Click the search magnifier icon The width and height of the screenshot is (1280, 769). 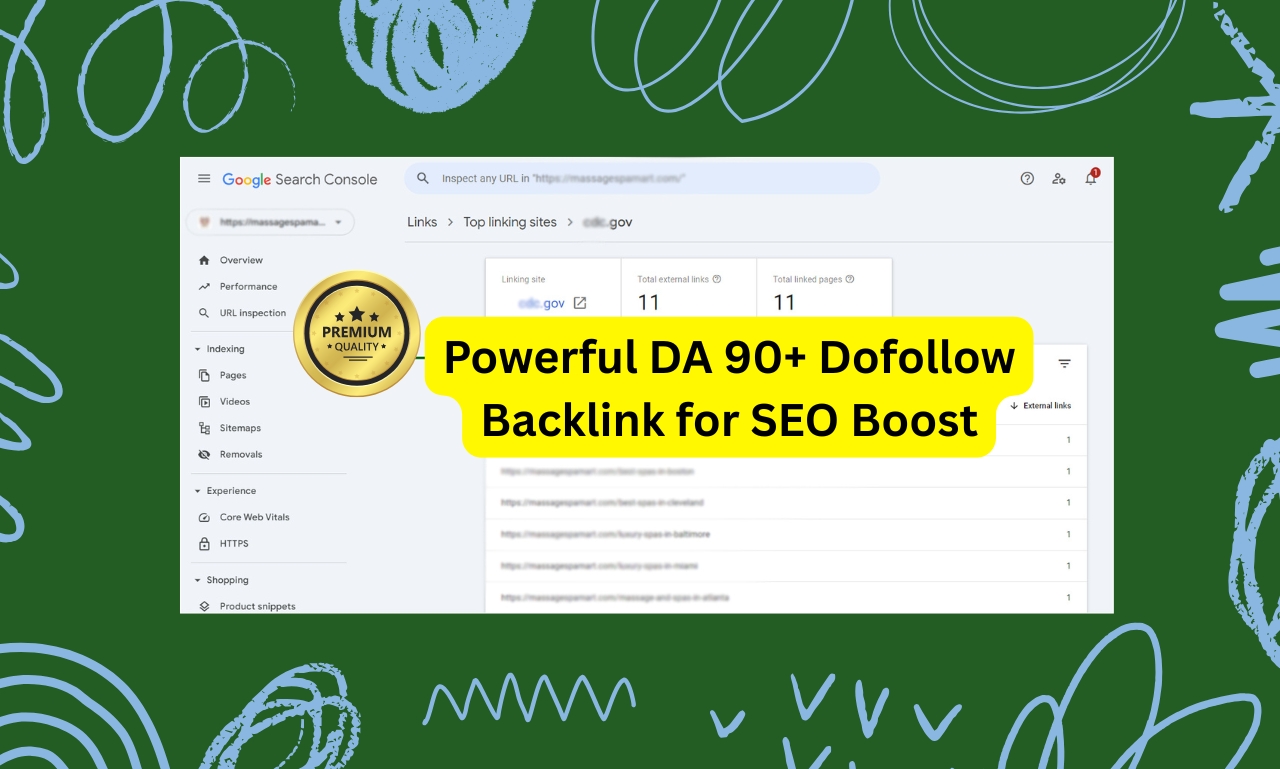point(423,178)
